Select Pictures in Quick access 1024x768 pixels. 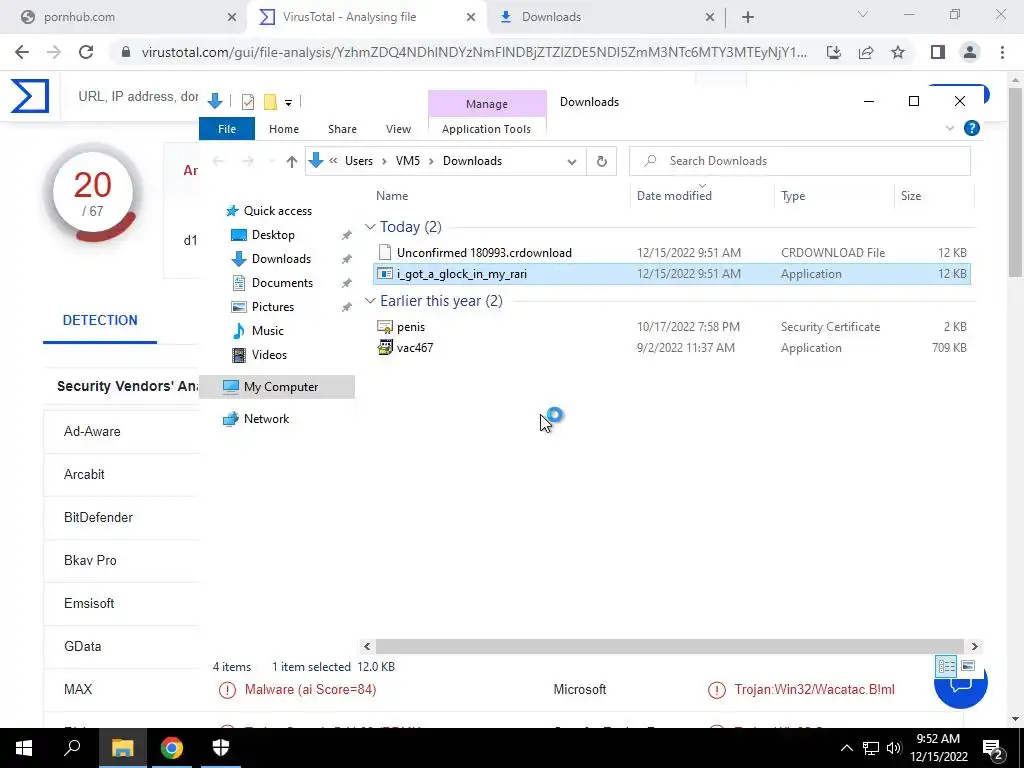pyautogui.click(x=272, y=307)
